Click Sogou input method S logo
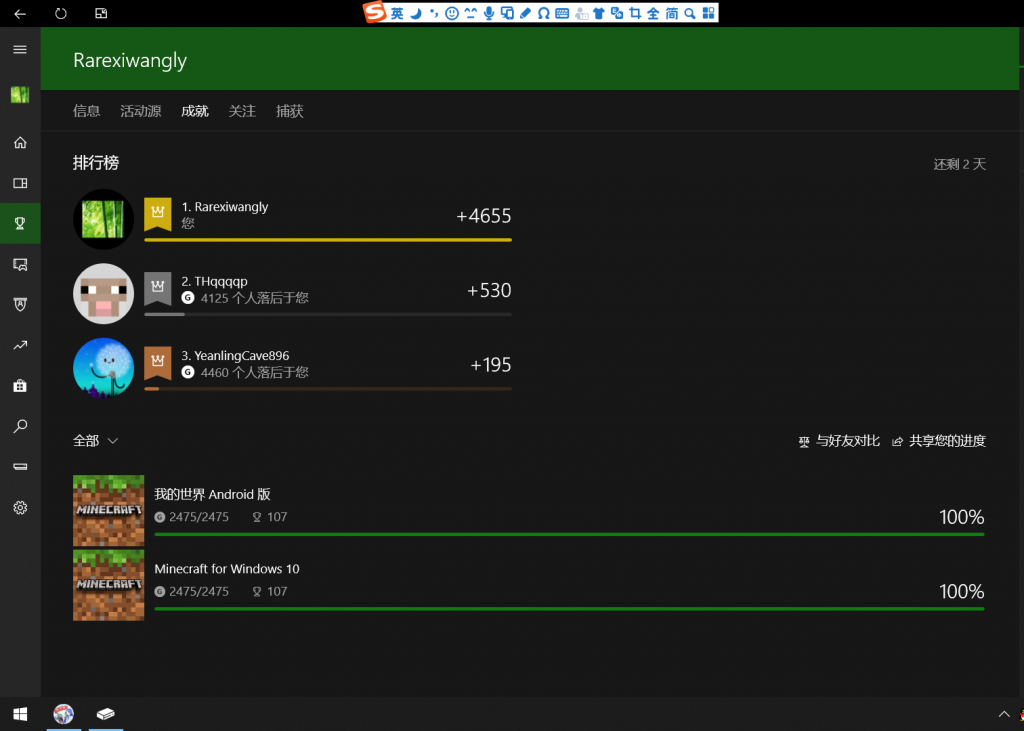This screenshot has width=1024, height=731. point(375,12)
